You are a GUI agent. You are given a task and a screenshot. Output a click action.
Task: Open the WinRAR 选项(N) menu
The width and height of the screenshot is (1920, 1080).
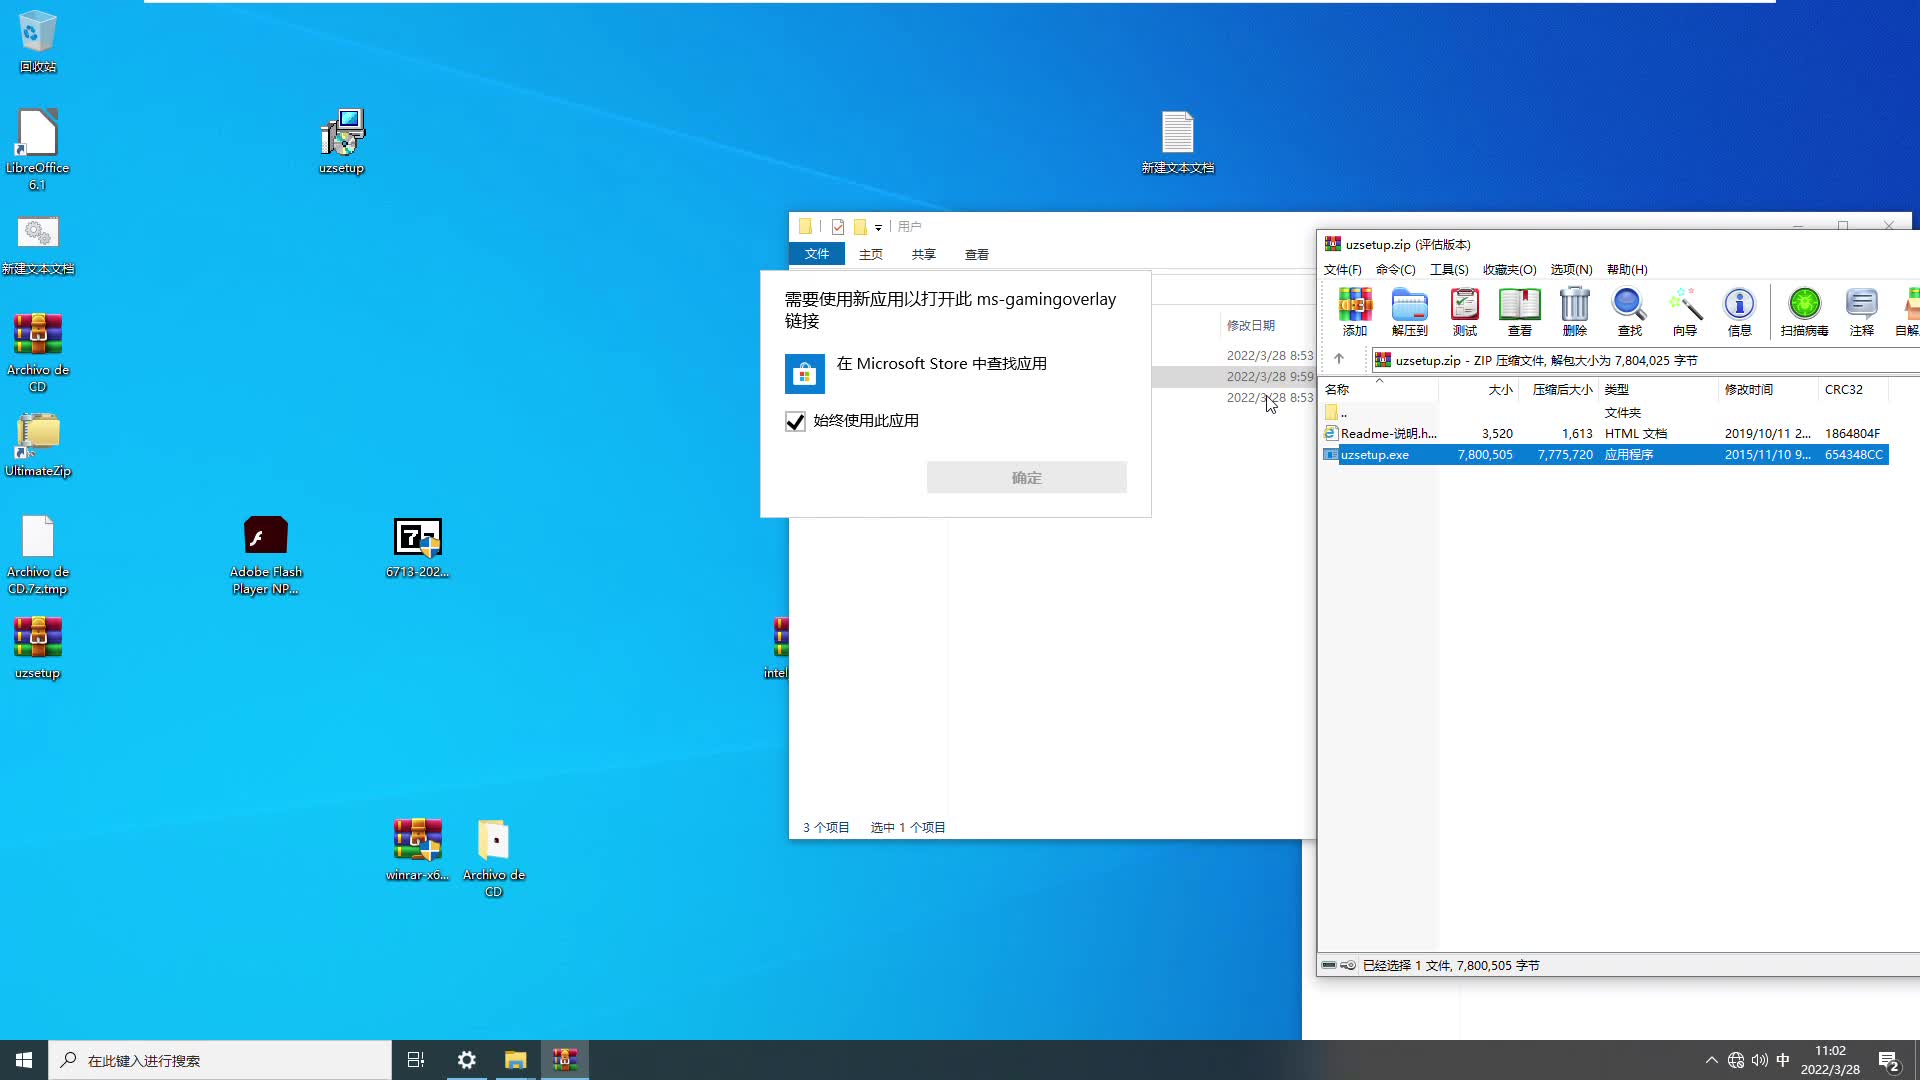[x=1572, y=270]
